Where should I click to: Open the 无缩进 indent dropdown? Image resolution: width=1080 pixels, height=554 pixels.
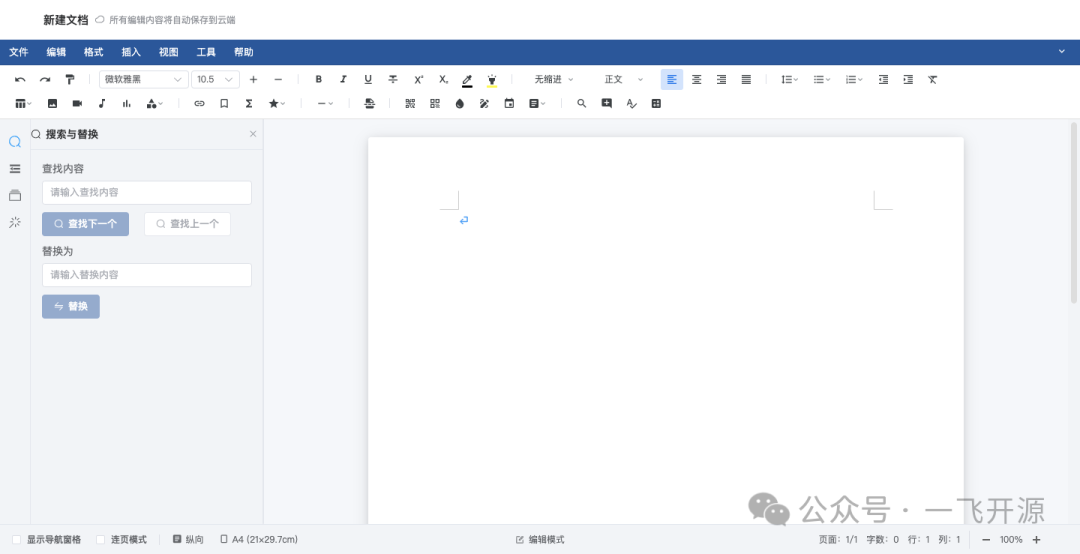pyautogui.click(x=554, y=80)
